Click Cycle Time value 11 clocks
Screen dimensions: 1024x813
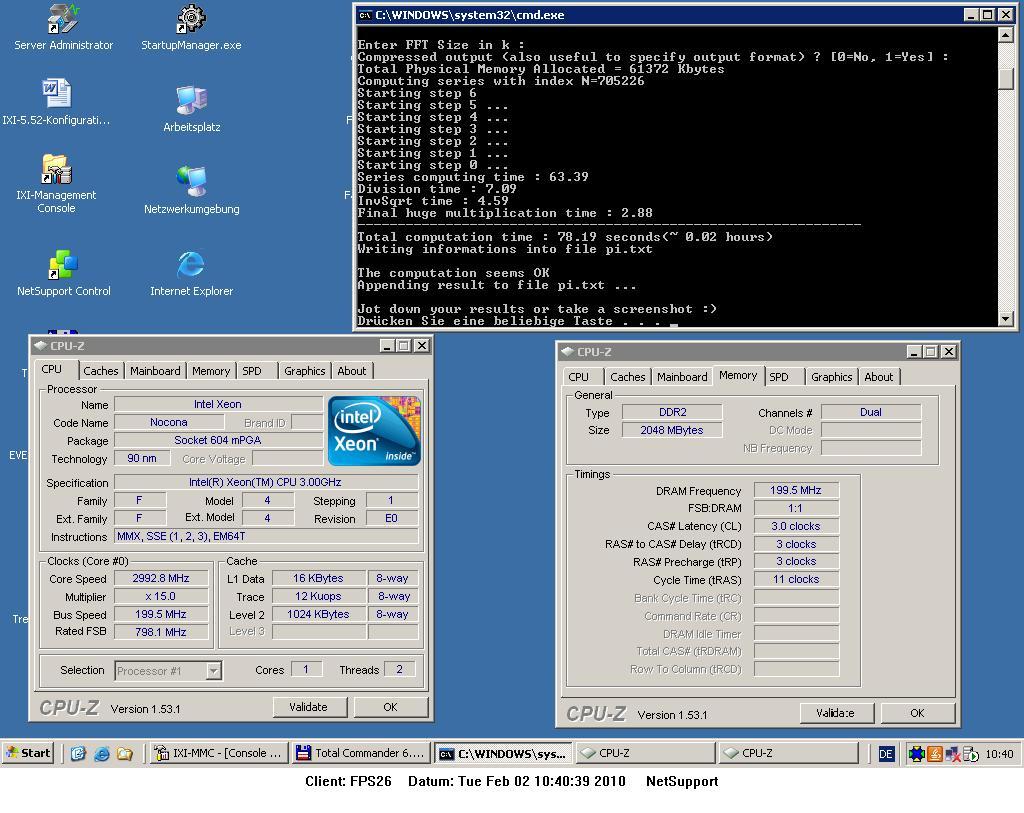tap(796, 579)
